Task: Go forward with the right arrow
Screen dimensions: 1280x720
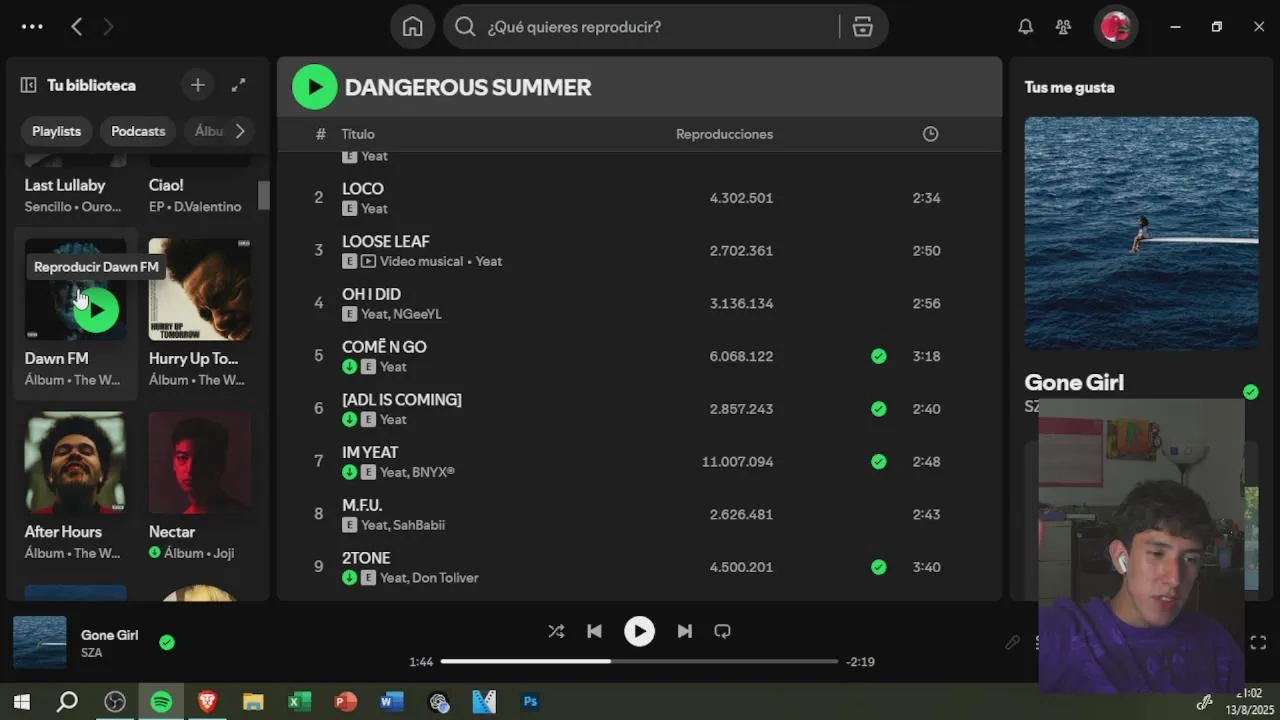Action: [108, 27]
